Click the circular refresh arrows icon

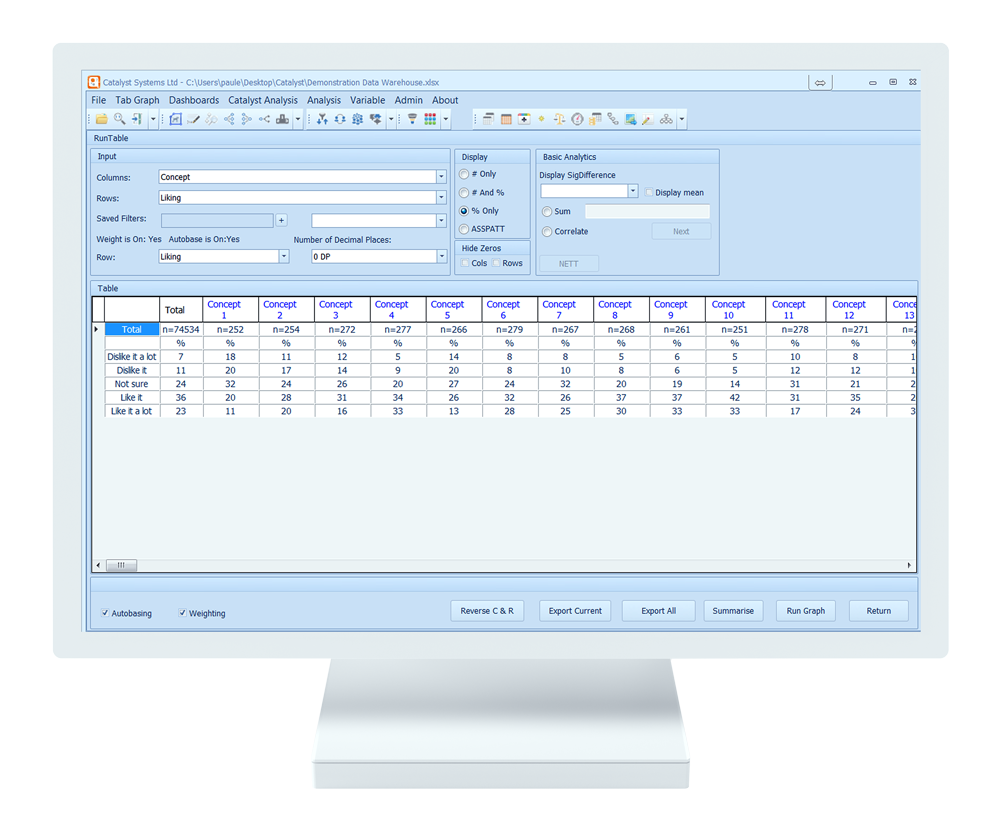click(340, 119)
